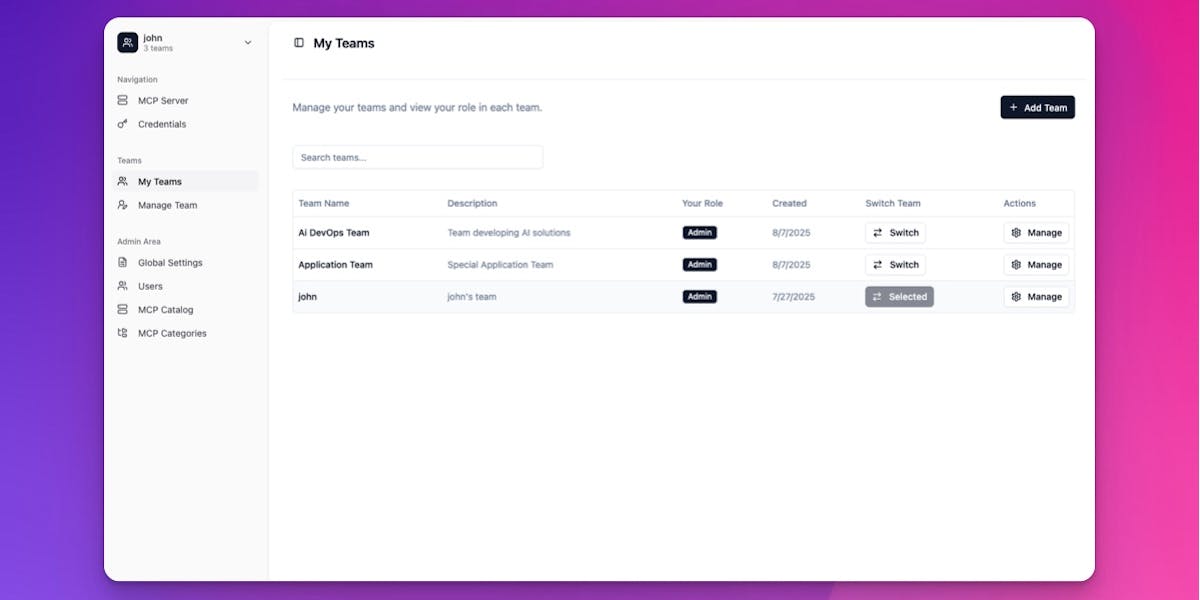Image resolution: width=1200 pixels, height=600 pixels.
Task: Click the Global Settings document icon
Action: (123, 262)
